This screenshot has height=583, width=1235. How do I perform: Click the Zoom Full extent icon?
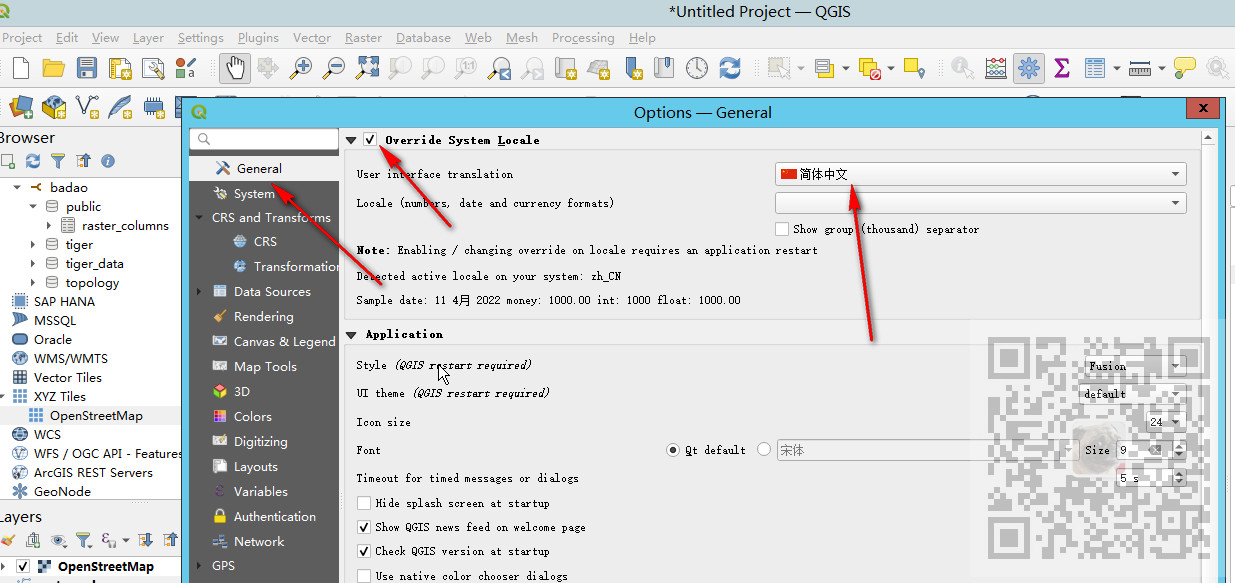[x=367, y=68]
